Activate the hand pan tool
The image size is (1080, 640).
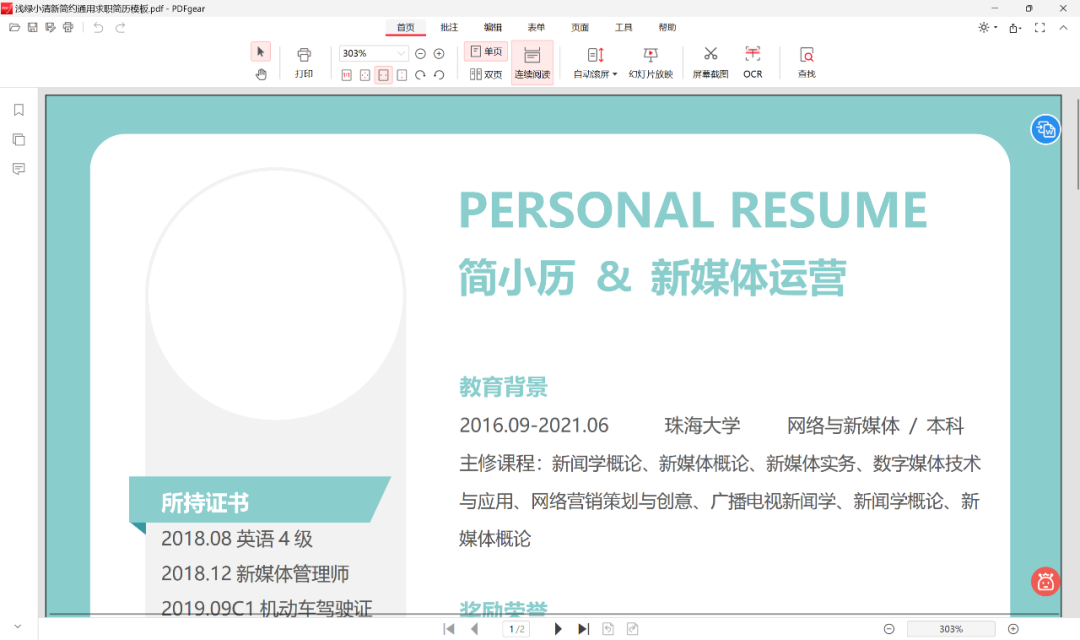[x=260, y=74]
